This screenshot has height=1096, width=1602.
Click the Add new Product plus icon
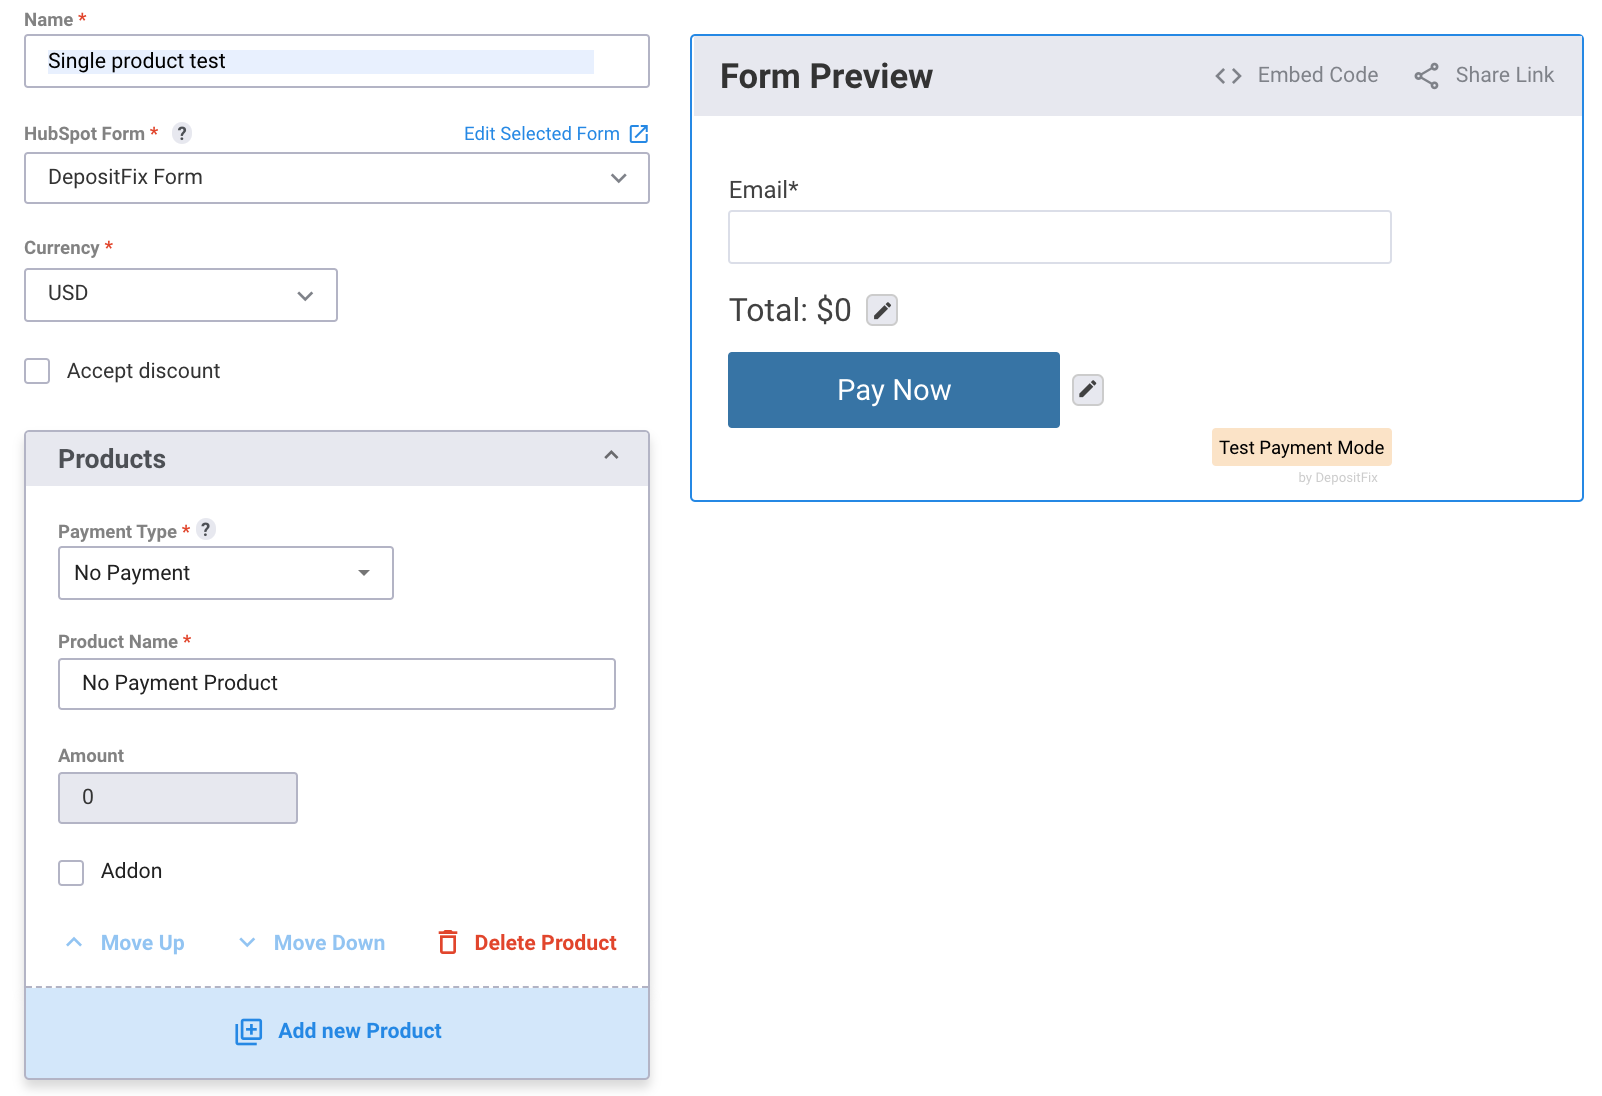coord(248,1031)
